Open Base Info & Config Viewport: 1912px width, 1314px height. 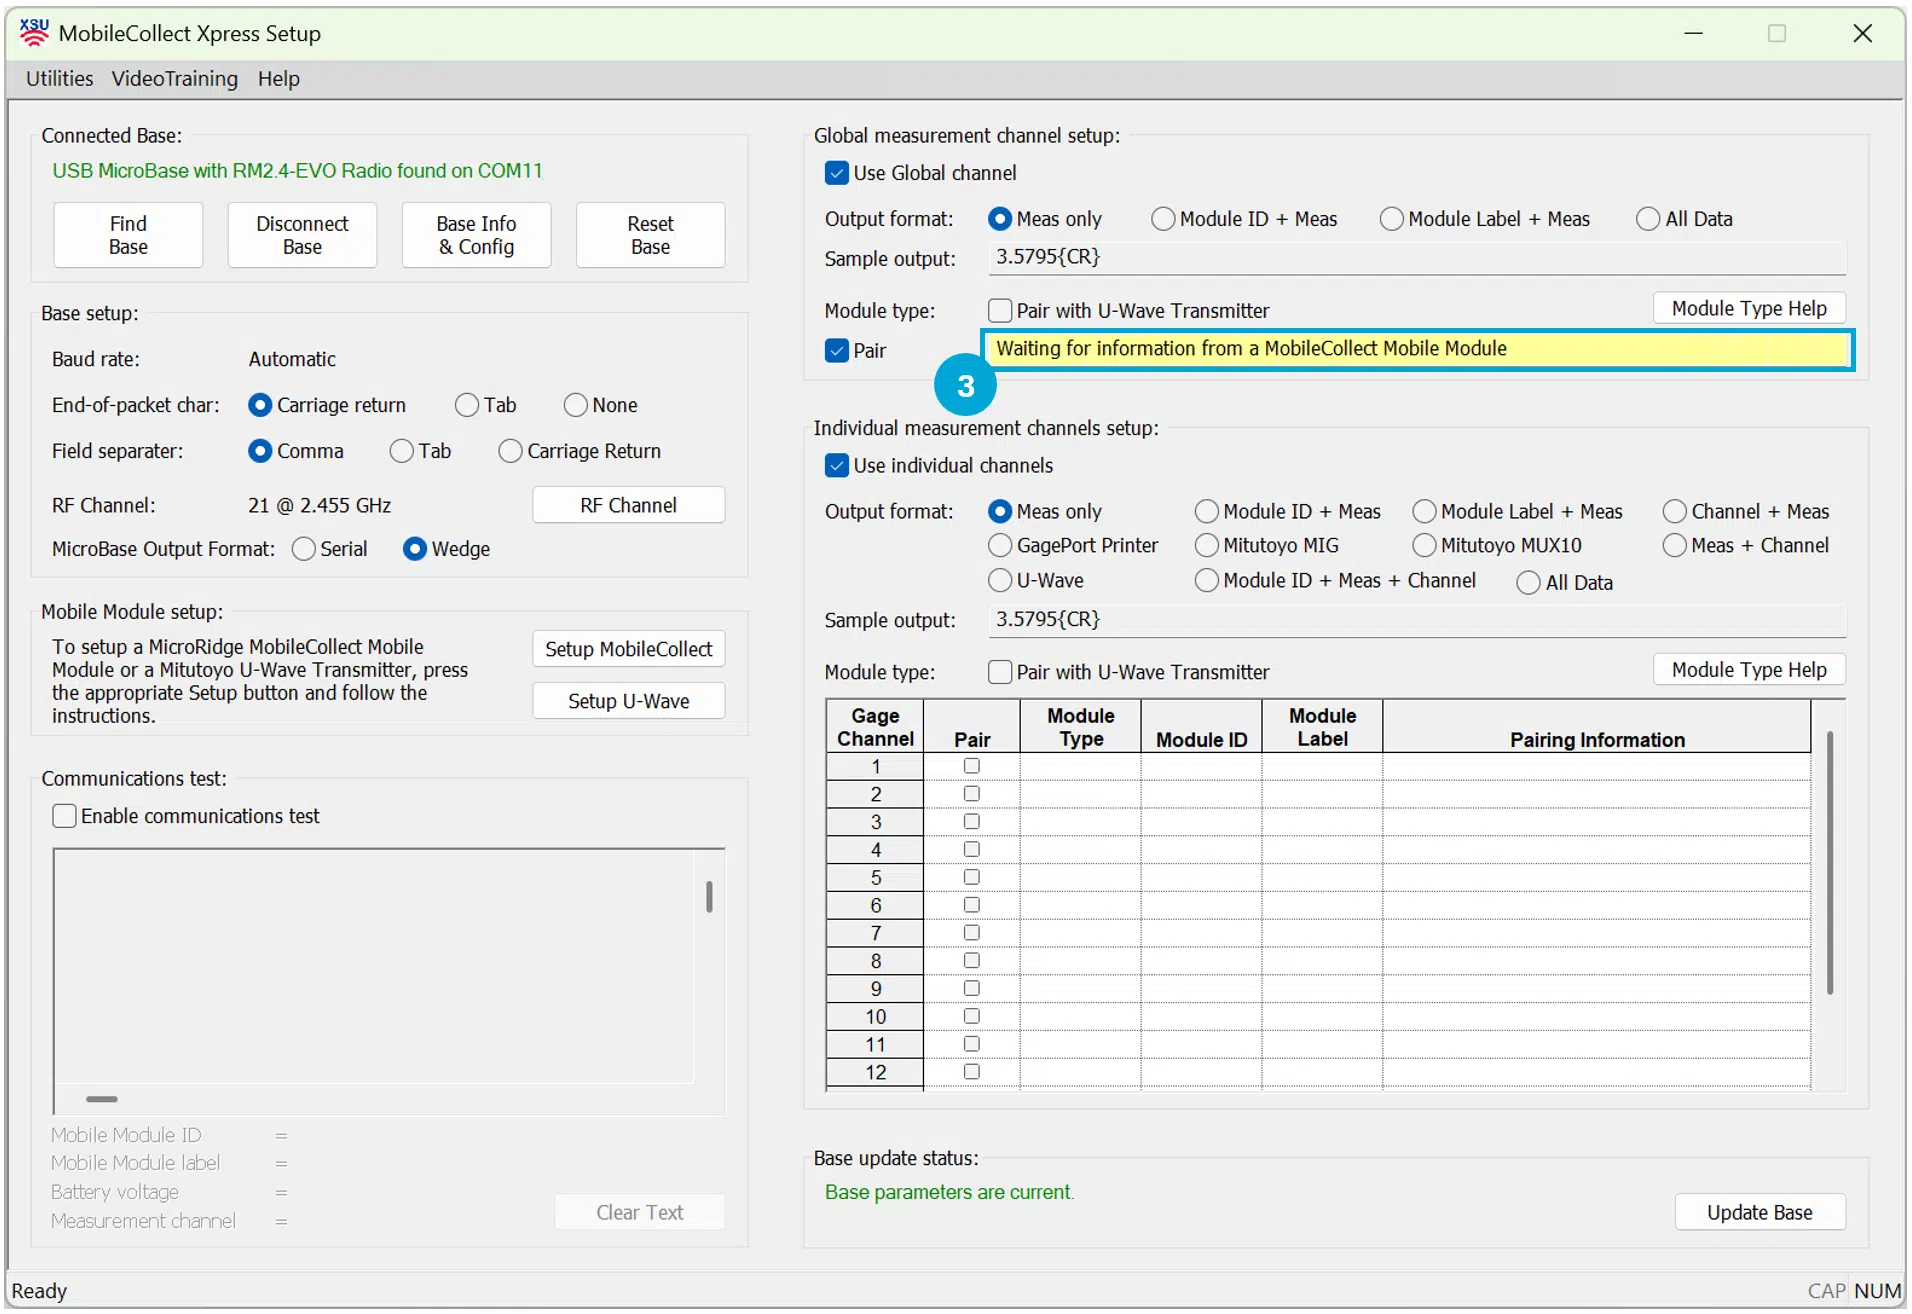[x=476, y=235]
